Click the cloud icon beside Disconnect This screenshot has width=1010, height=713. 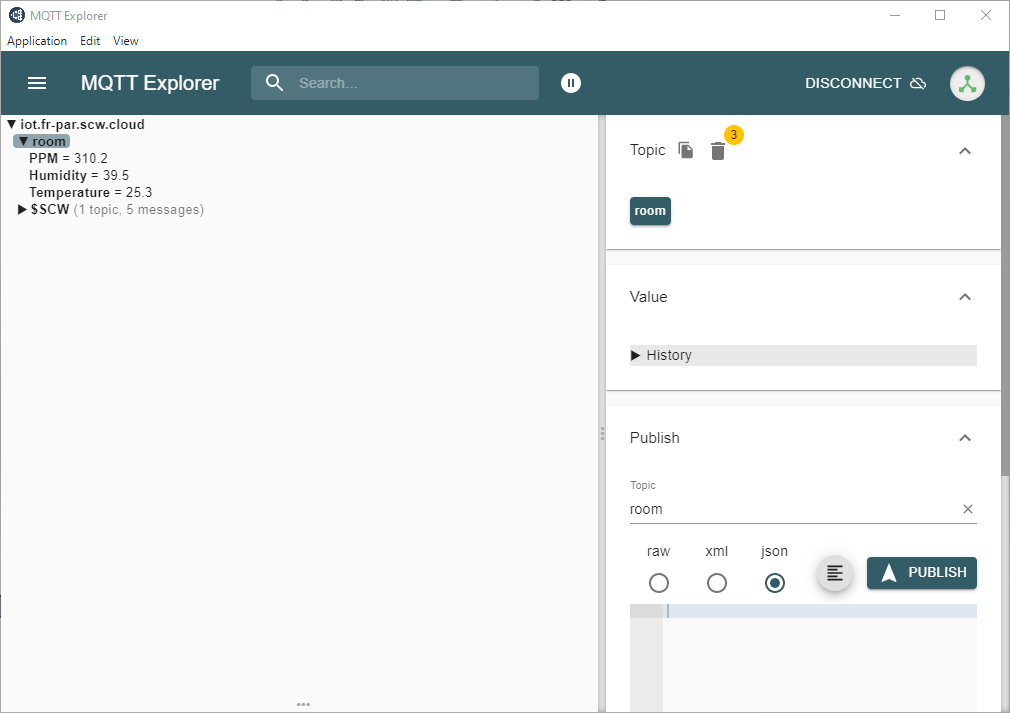coord(918,83)
